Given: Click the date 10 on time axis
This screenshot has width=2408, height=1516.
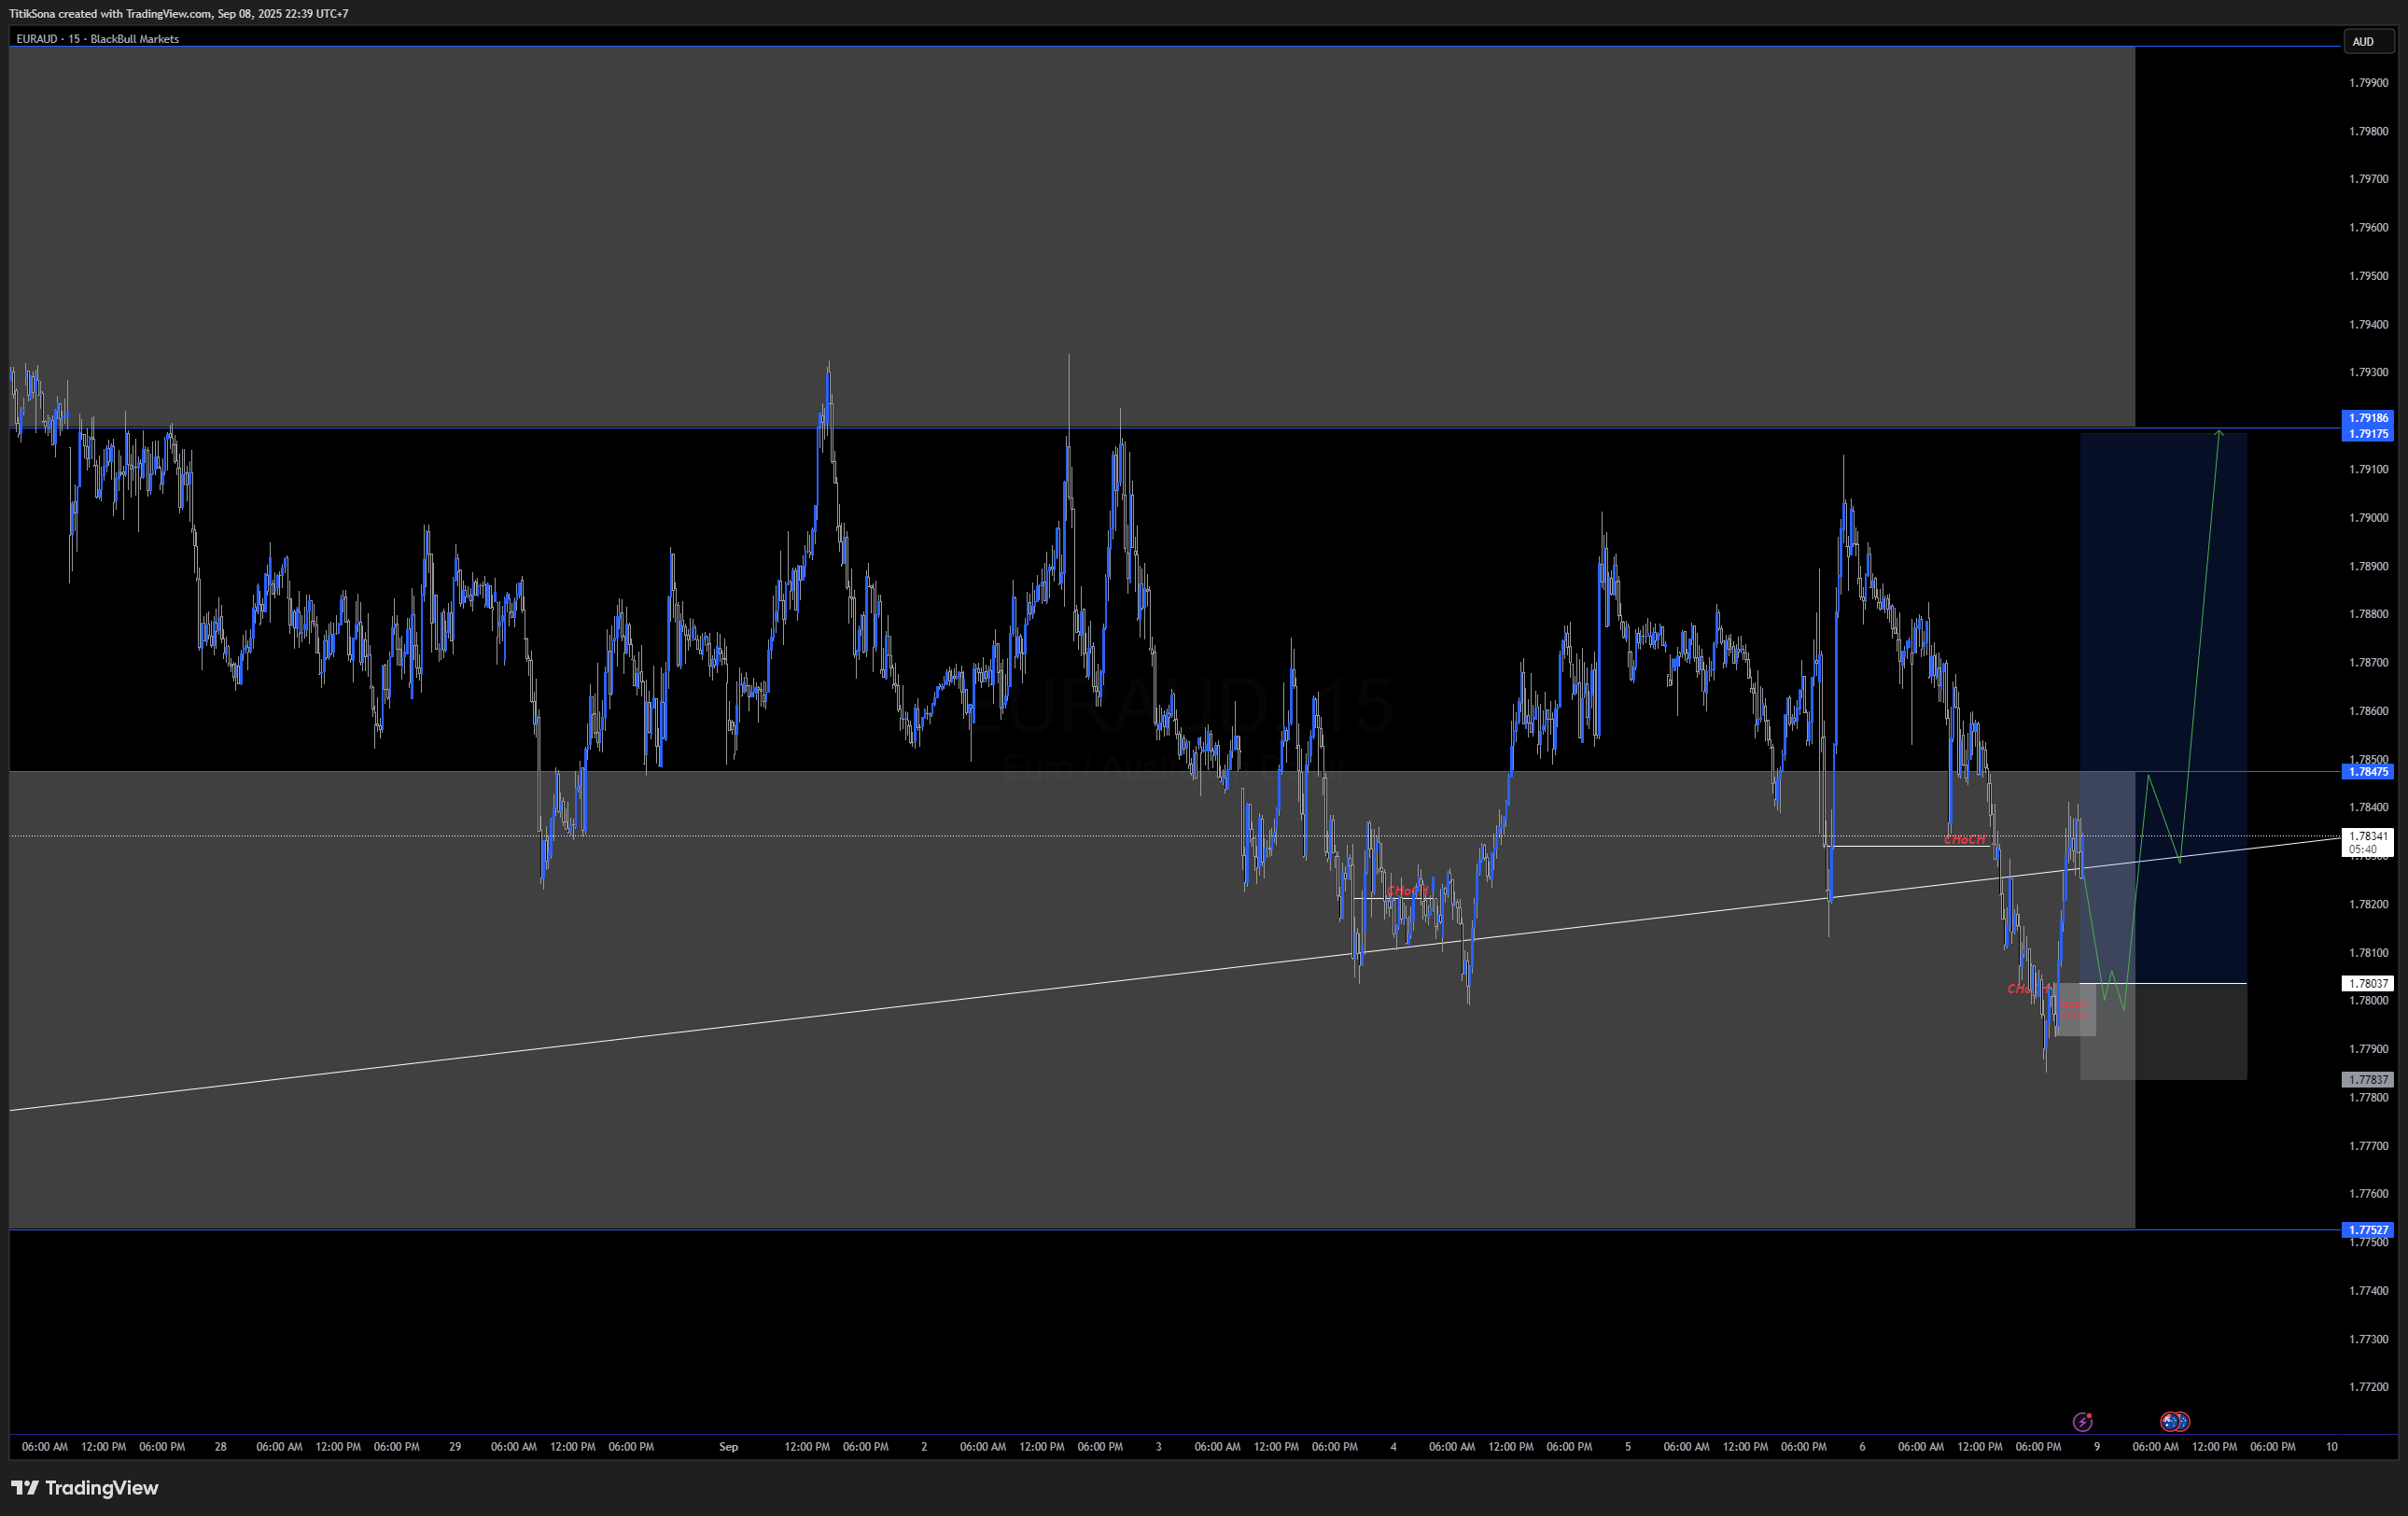Looking at the screenshot, I should pyautogui.click(x=2331, y=1447).
